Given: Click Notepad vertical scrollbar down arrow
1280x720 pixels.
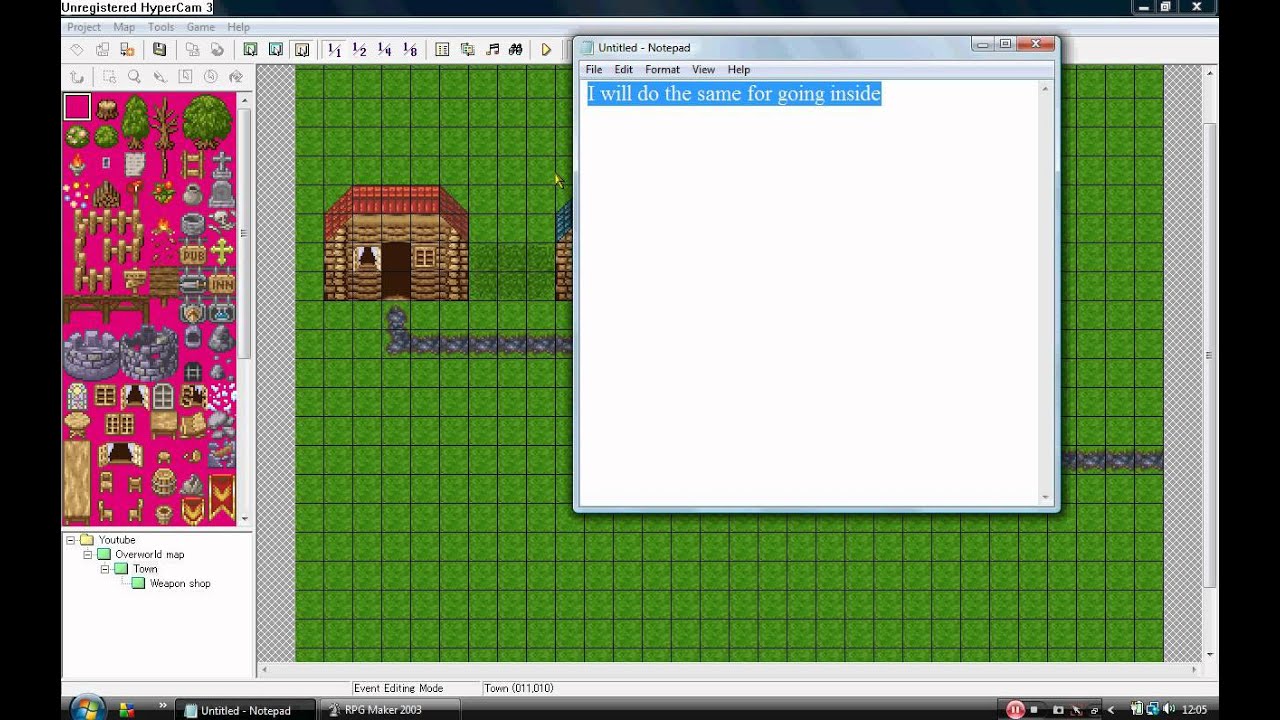Looking at the screenshot, I should tap(1046, 497).
